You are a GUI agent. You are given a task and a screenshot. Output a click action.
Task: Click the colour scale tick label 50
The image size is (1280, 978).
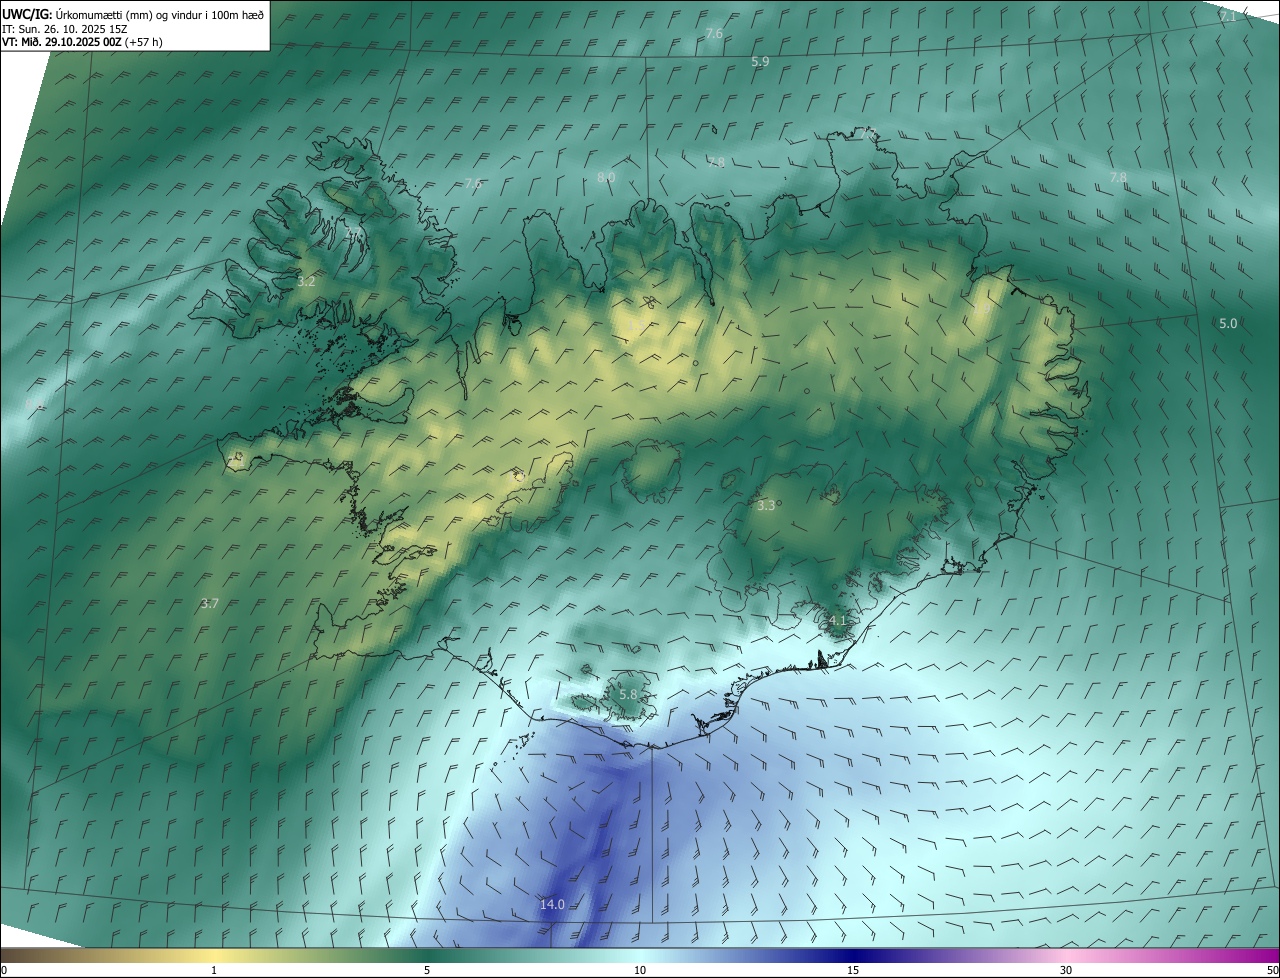coord(1272,971)
